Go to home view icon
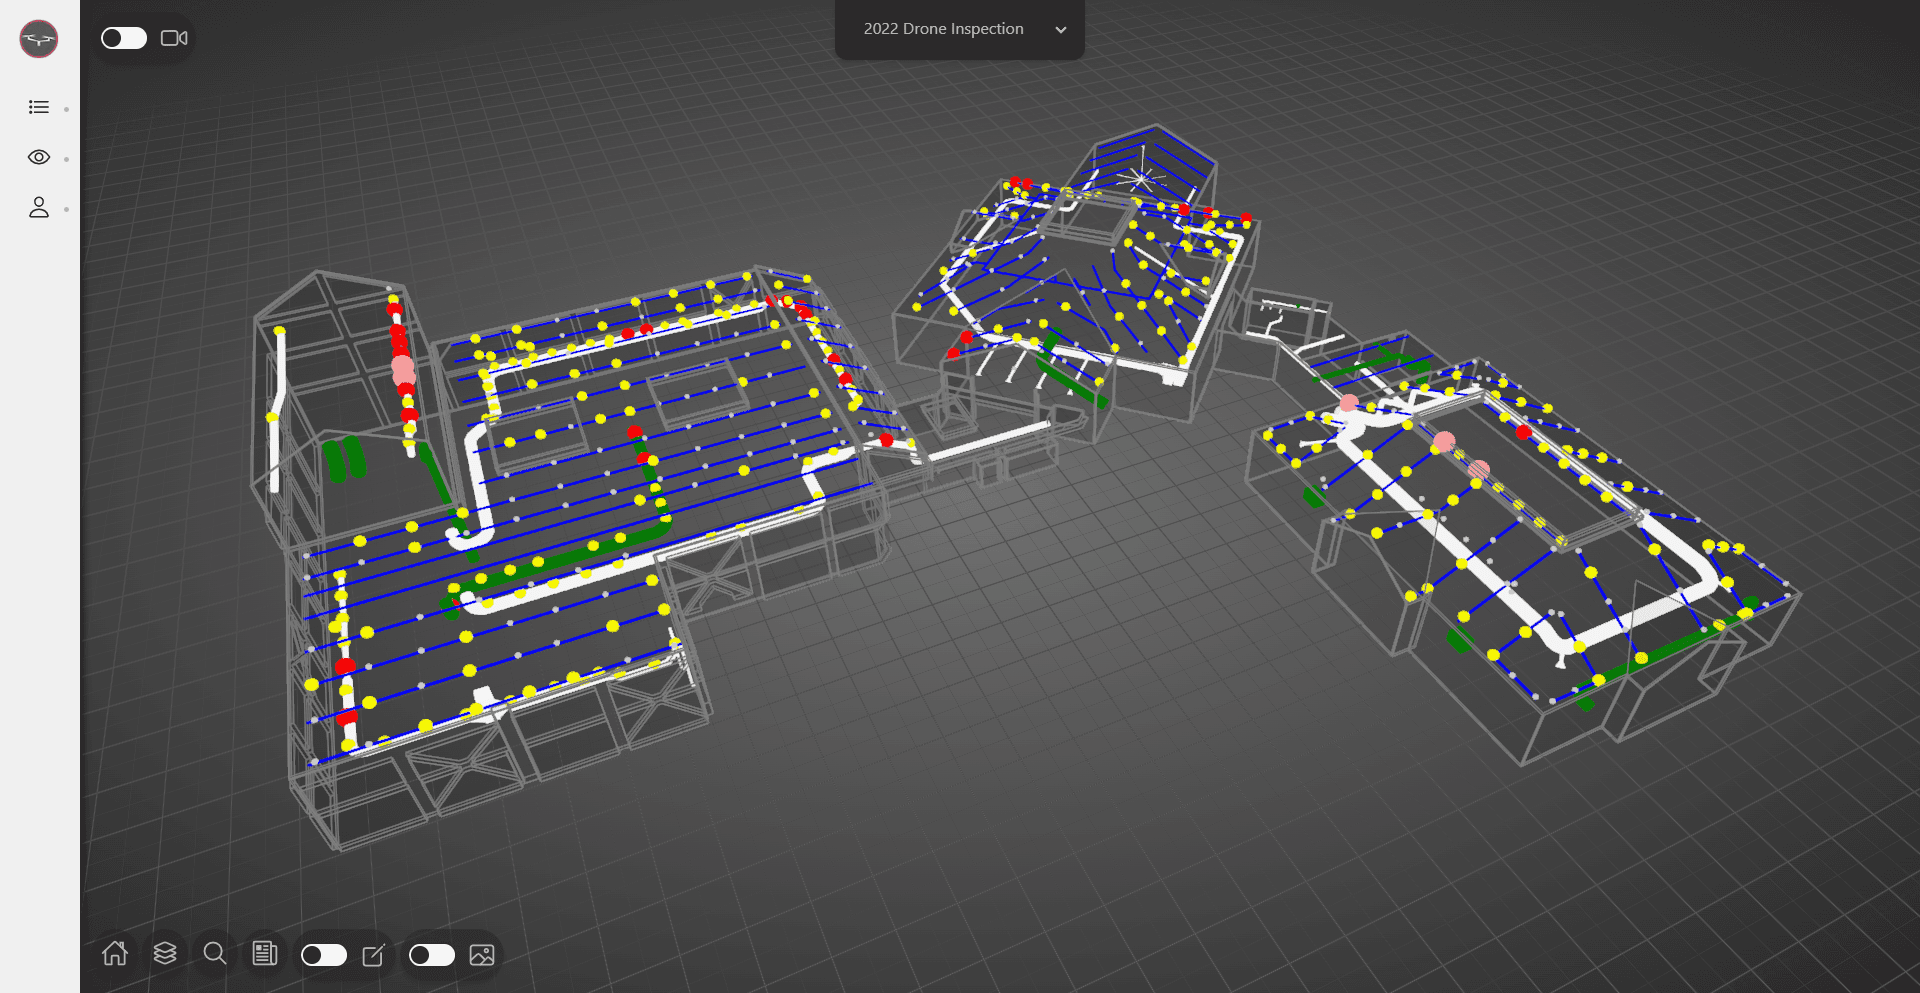This screenshot has height=993, width=1920. [115, 953]
